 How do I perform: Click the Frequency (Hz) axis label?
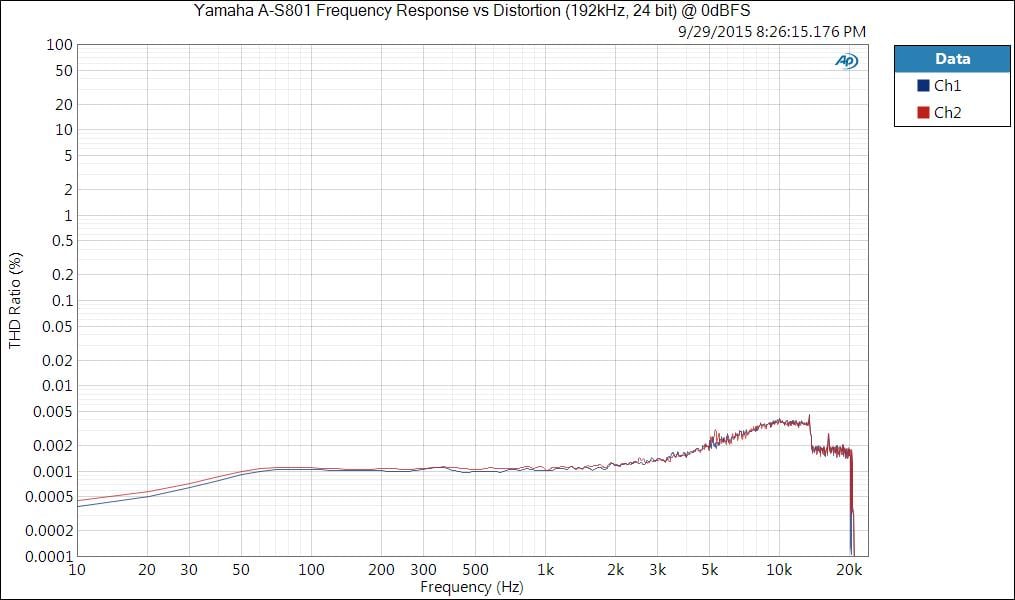471,587
